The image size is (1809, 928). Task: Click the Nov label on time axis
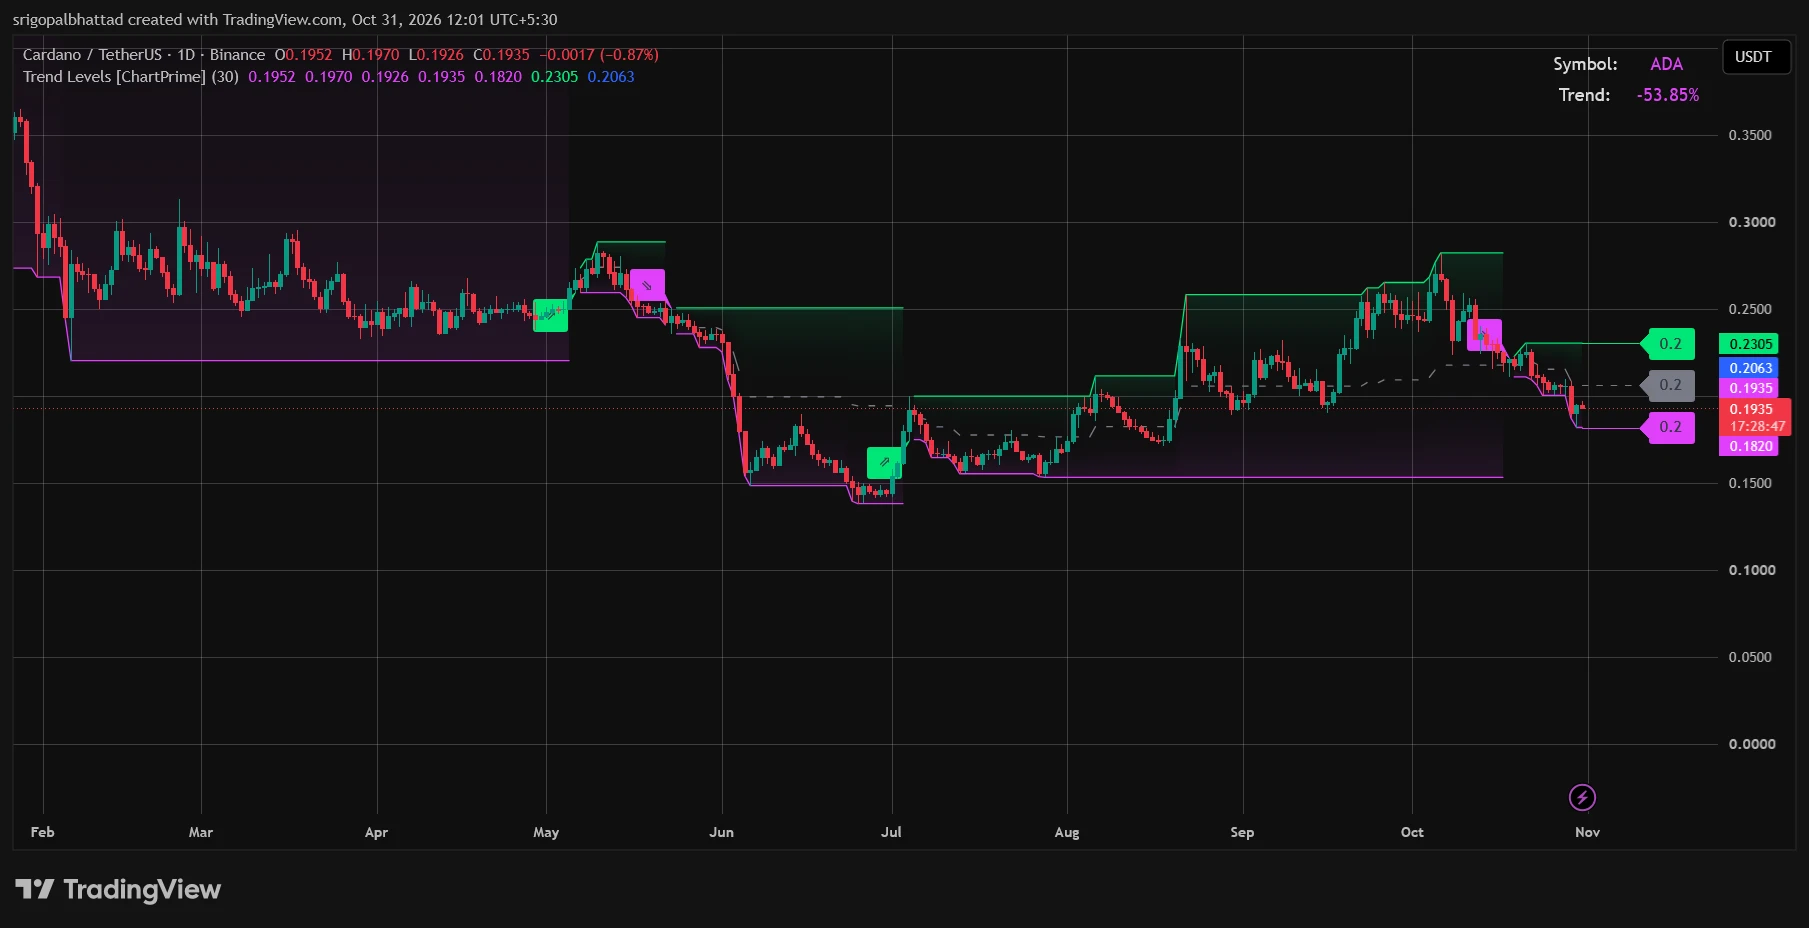(1587, 832)
